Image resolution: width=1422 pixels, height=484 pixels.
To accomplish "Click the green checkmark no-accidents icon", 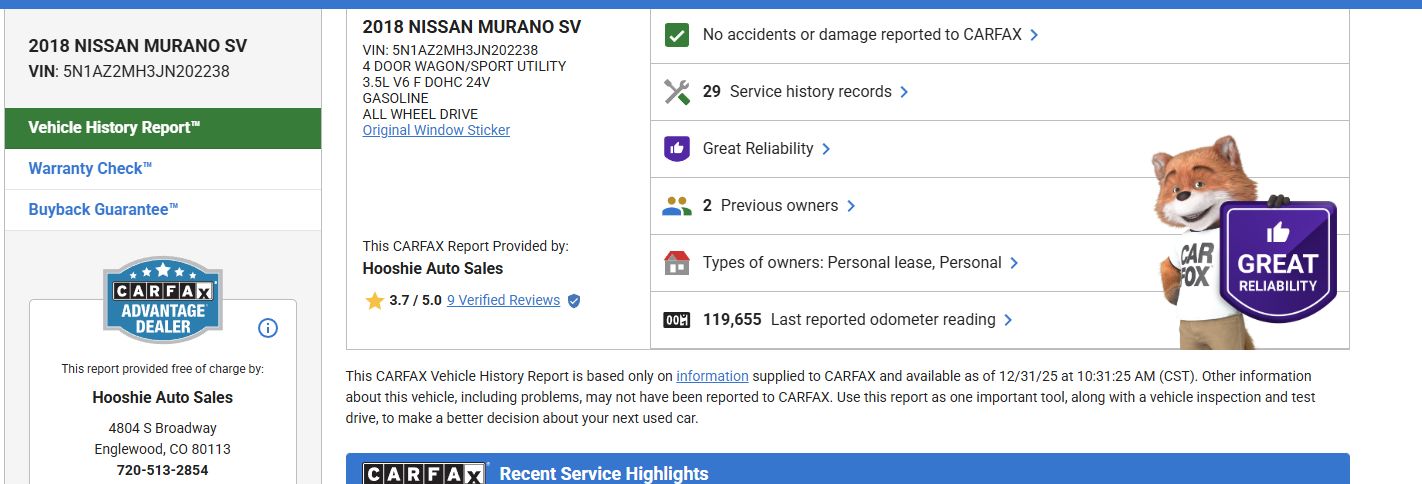I will click(677, 35).
